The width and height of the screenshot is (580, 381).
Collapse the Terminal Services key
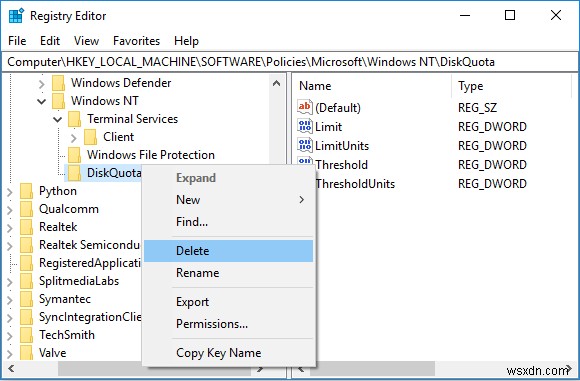coord(58,119)
